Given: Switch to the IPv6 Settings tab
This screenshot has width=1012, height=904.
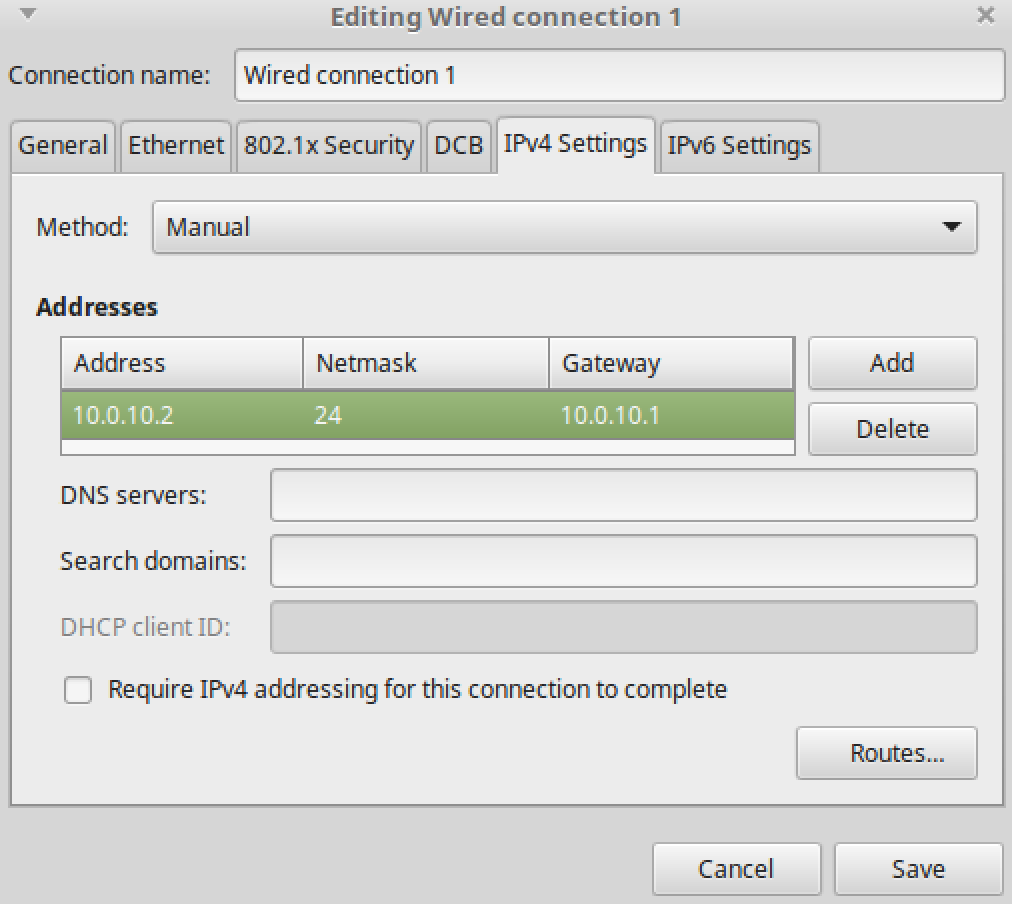Looking at the screenshot, I should 739,146.
